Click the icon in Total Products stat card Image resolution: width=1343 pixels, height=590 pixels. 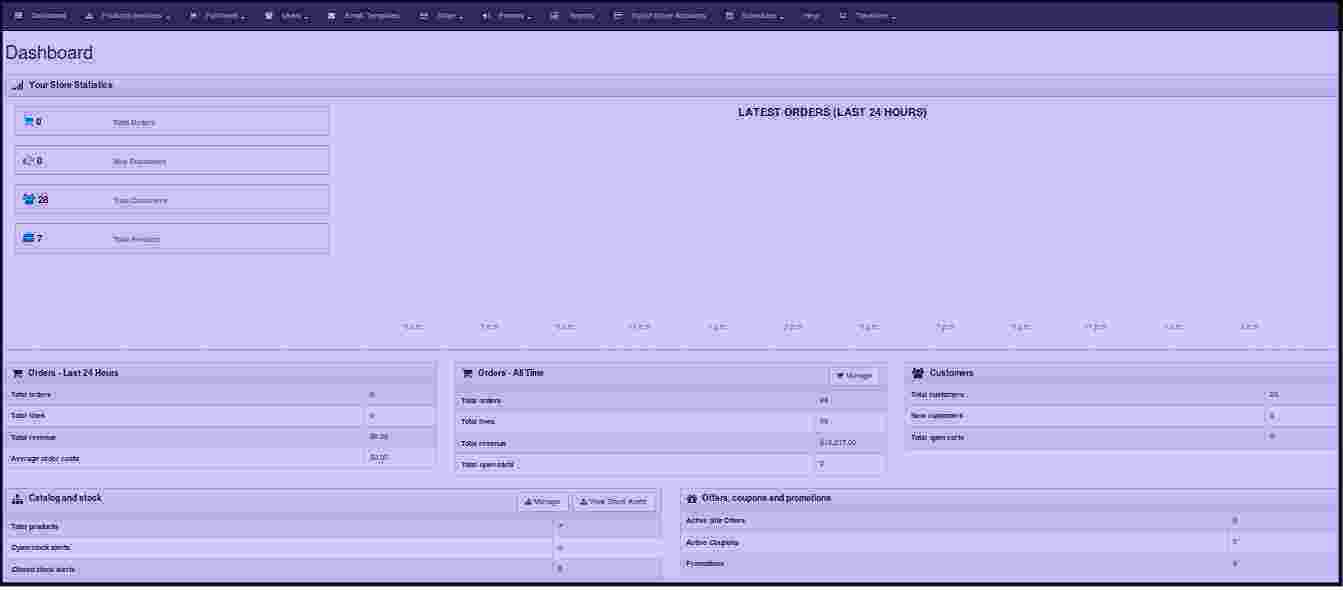28,238
